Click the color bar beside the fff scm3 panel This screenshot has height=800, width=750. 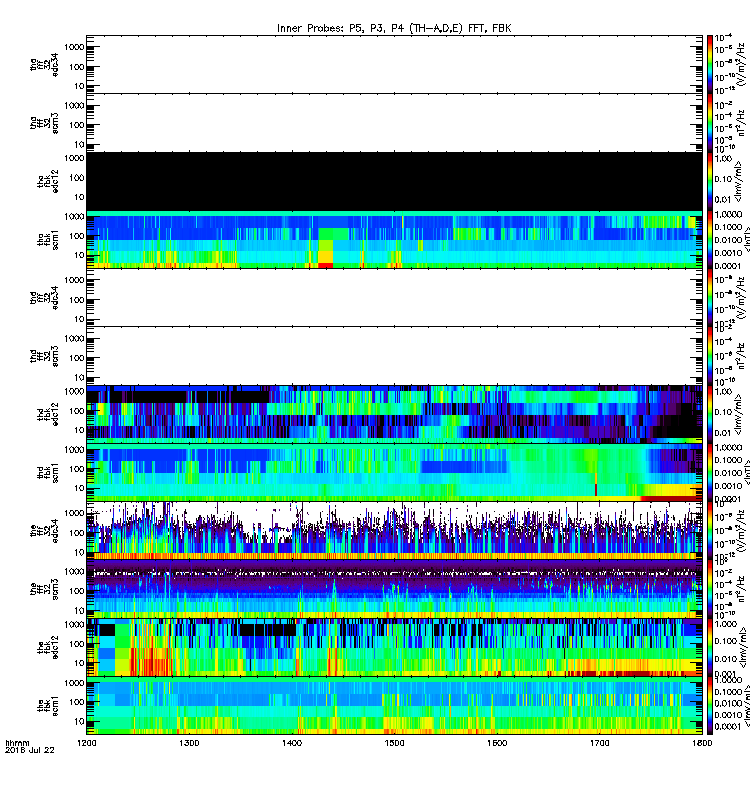pos(709,589)
